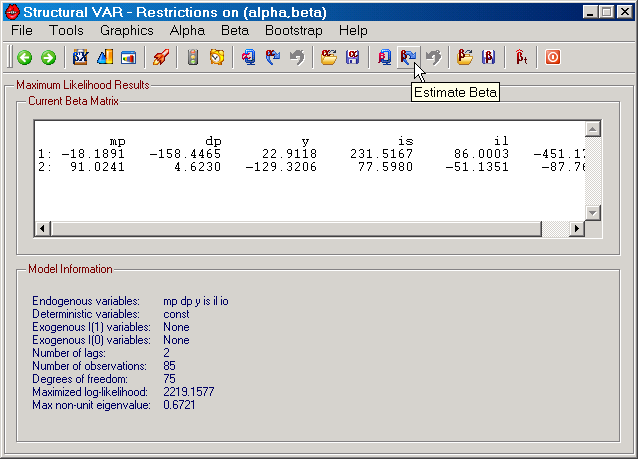This screenshot has height=459, width=638.
Task: Click the beta matrix scroll down arrow
Action: tap(593, 212)
